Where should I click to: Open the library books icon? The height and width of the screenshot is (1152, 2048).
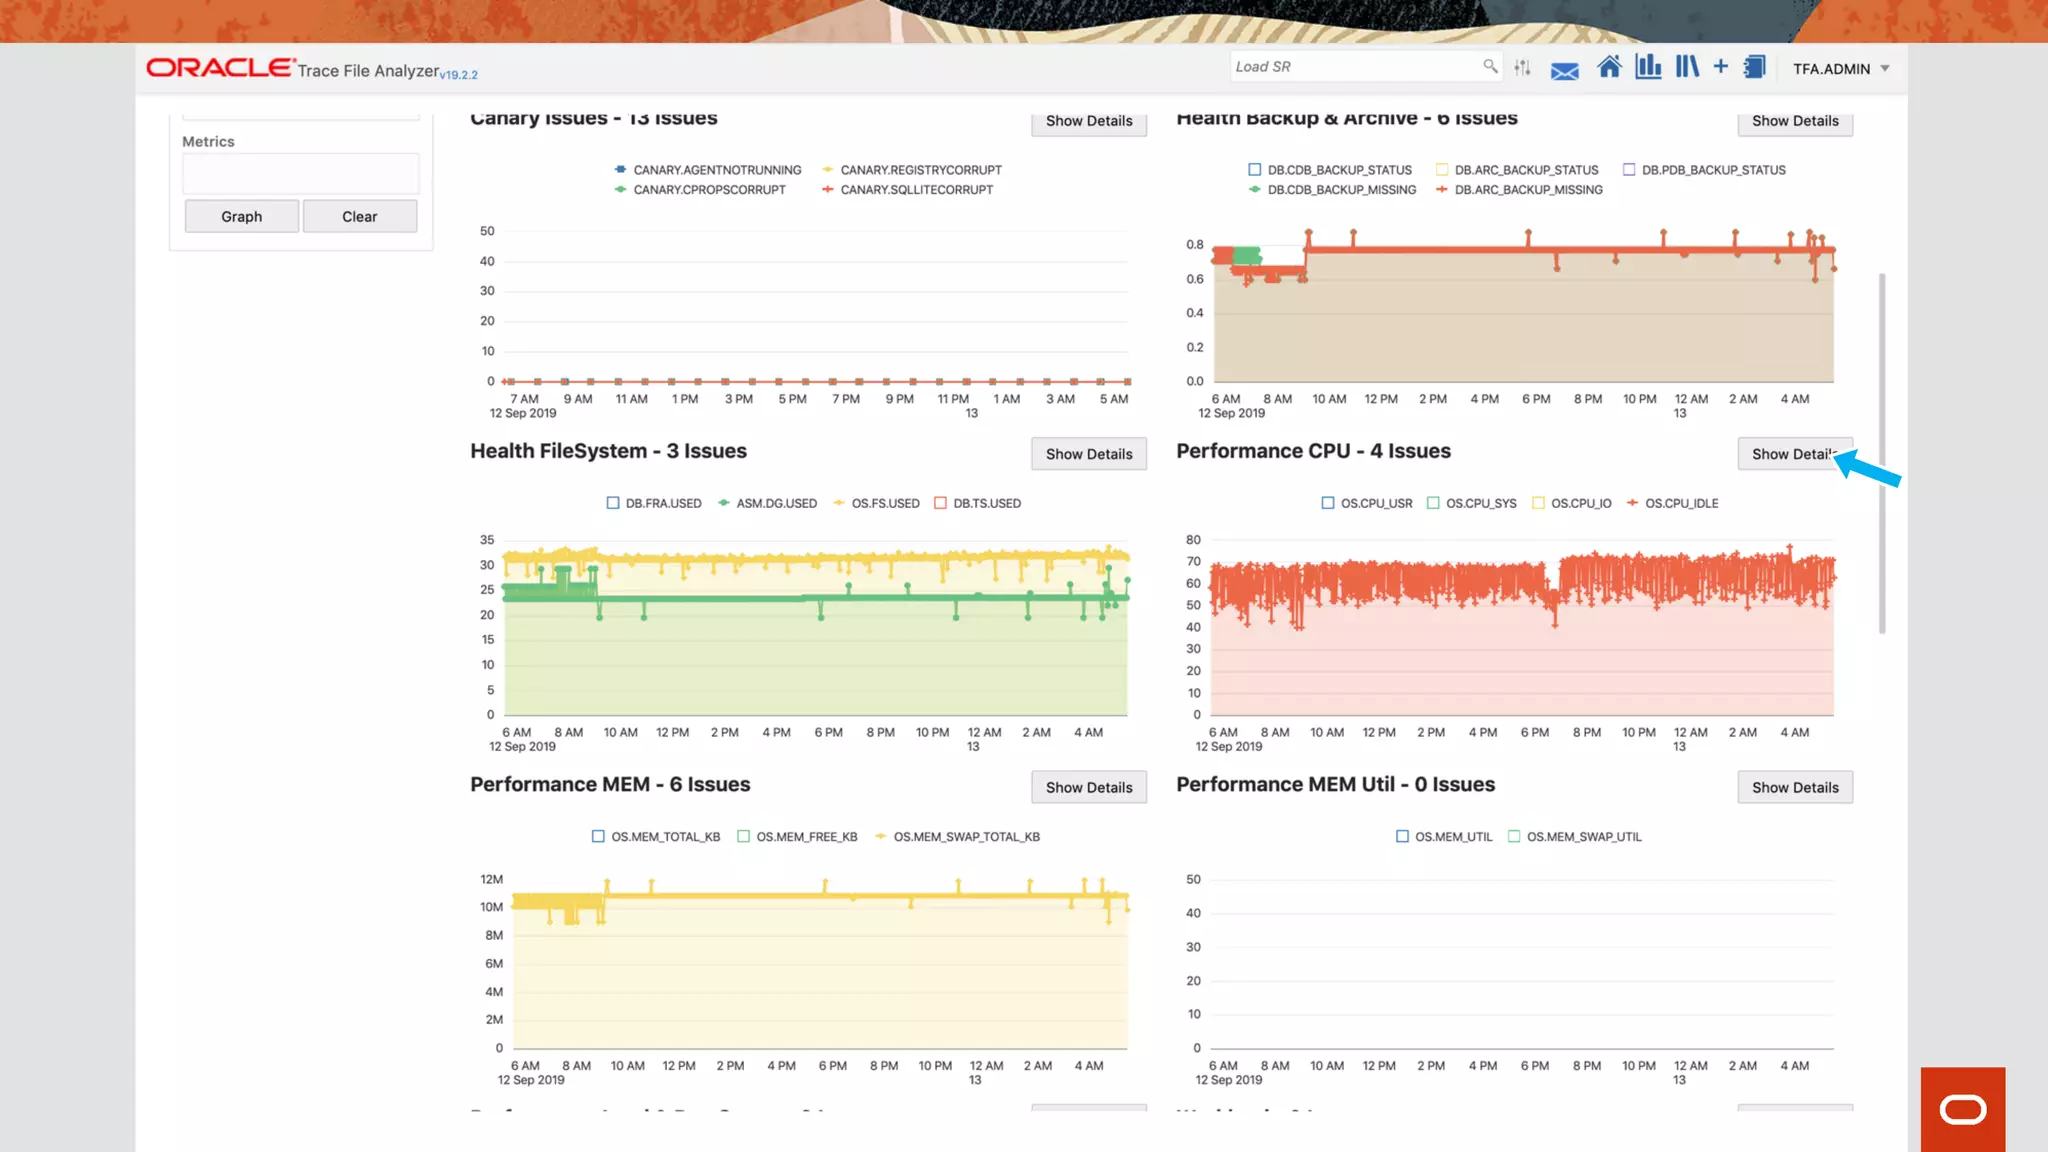pyautogui.click(x=1687, y=67)
